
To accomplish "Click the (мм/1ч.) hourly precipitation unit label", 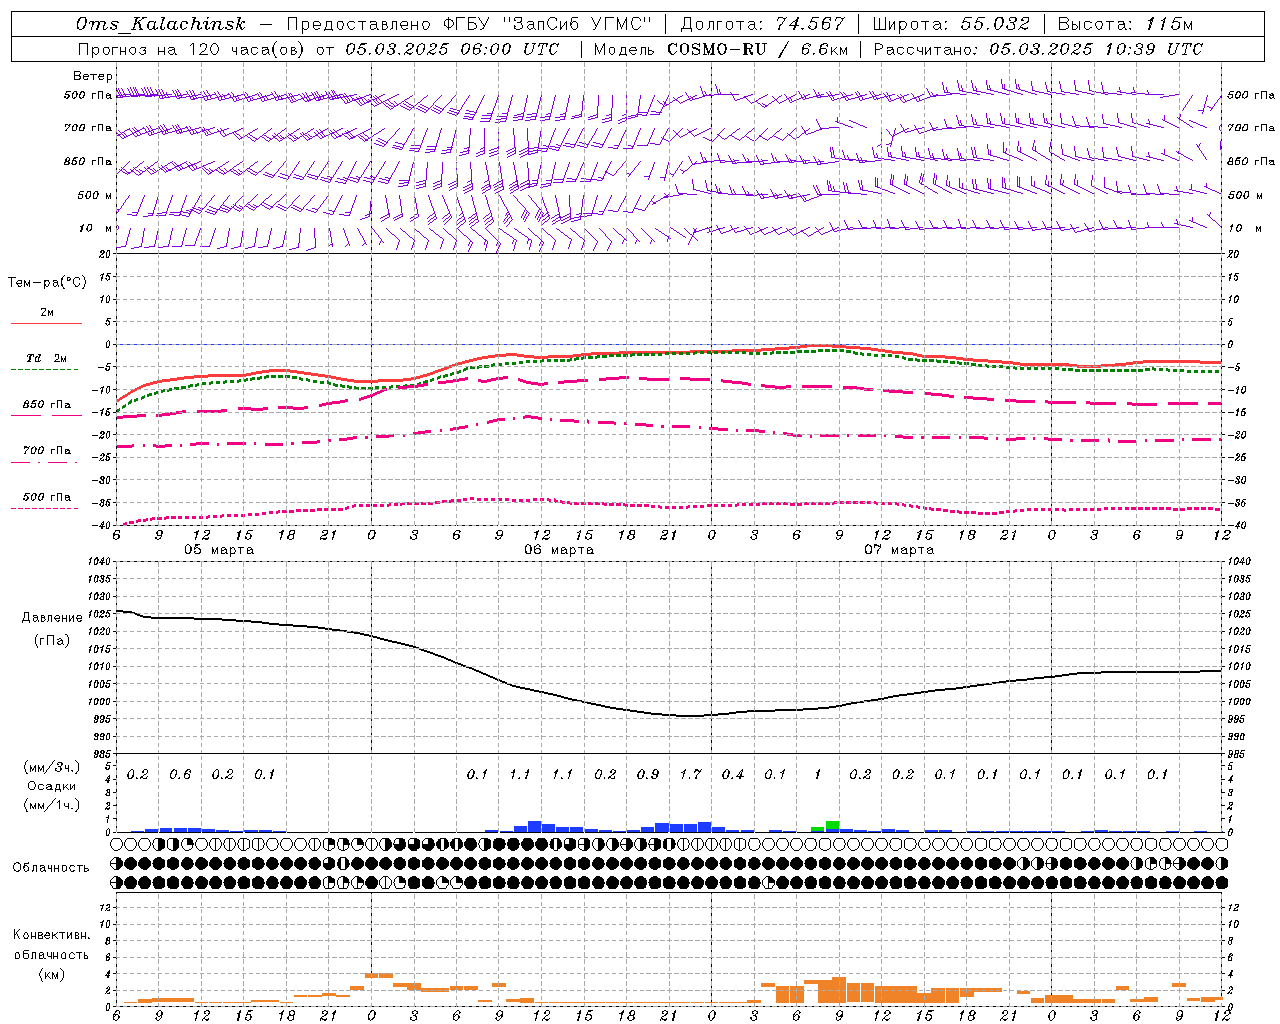I will point(51,805).
